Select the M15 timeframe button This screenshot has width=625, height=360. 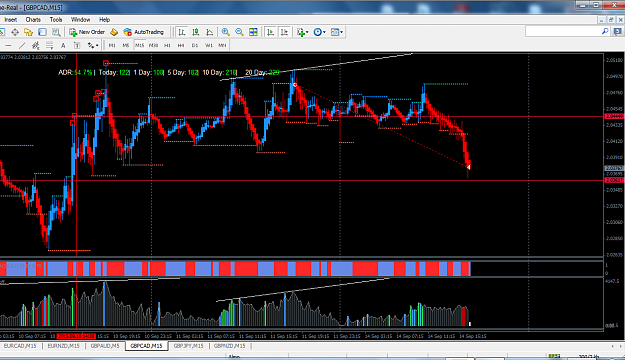pyautogui.click(x=140, y=45)
